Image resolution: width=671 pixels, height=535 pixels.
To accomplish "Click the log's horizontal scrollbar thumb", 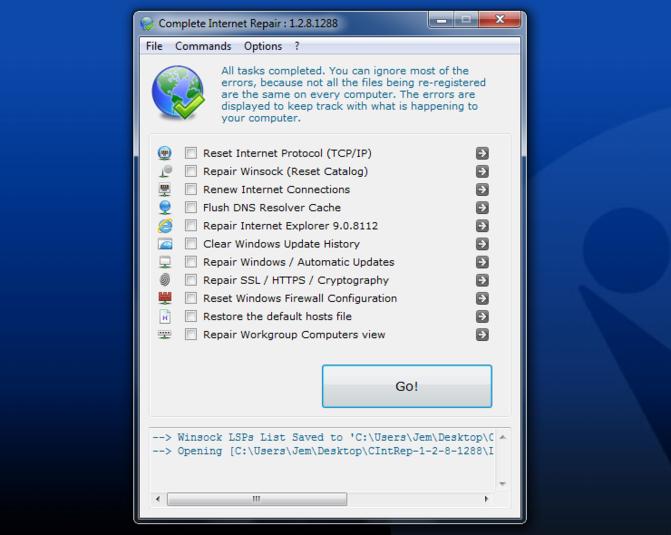I will (257, 499).
